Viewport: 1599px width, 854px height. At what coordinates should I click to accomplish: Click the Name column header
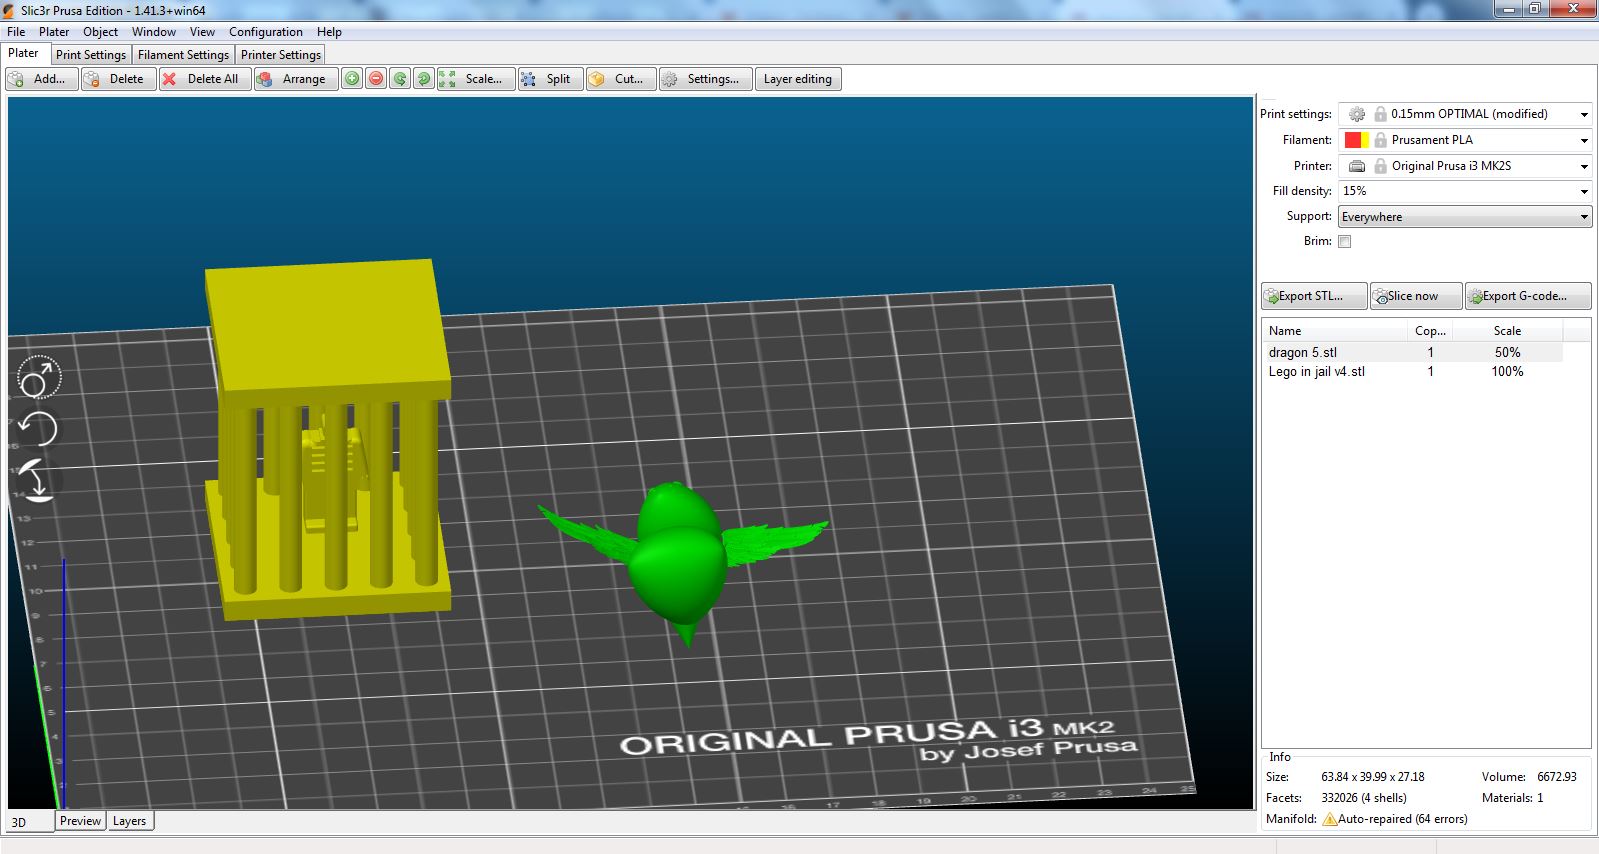tap(1335, 331)
